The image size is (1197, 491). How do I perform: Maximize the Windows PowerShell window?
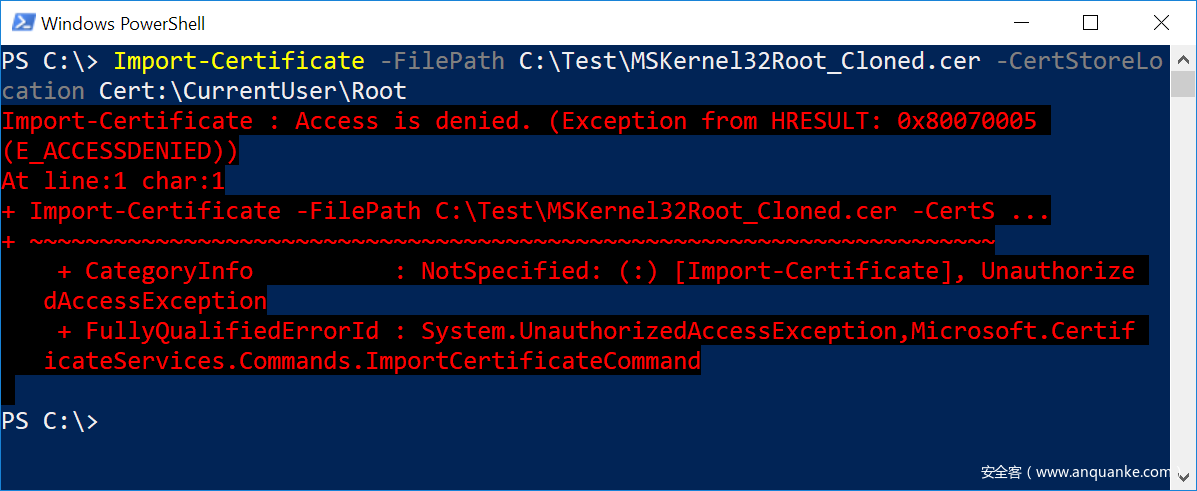[x=1090, y=22]
